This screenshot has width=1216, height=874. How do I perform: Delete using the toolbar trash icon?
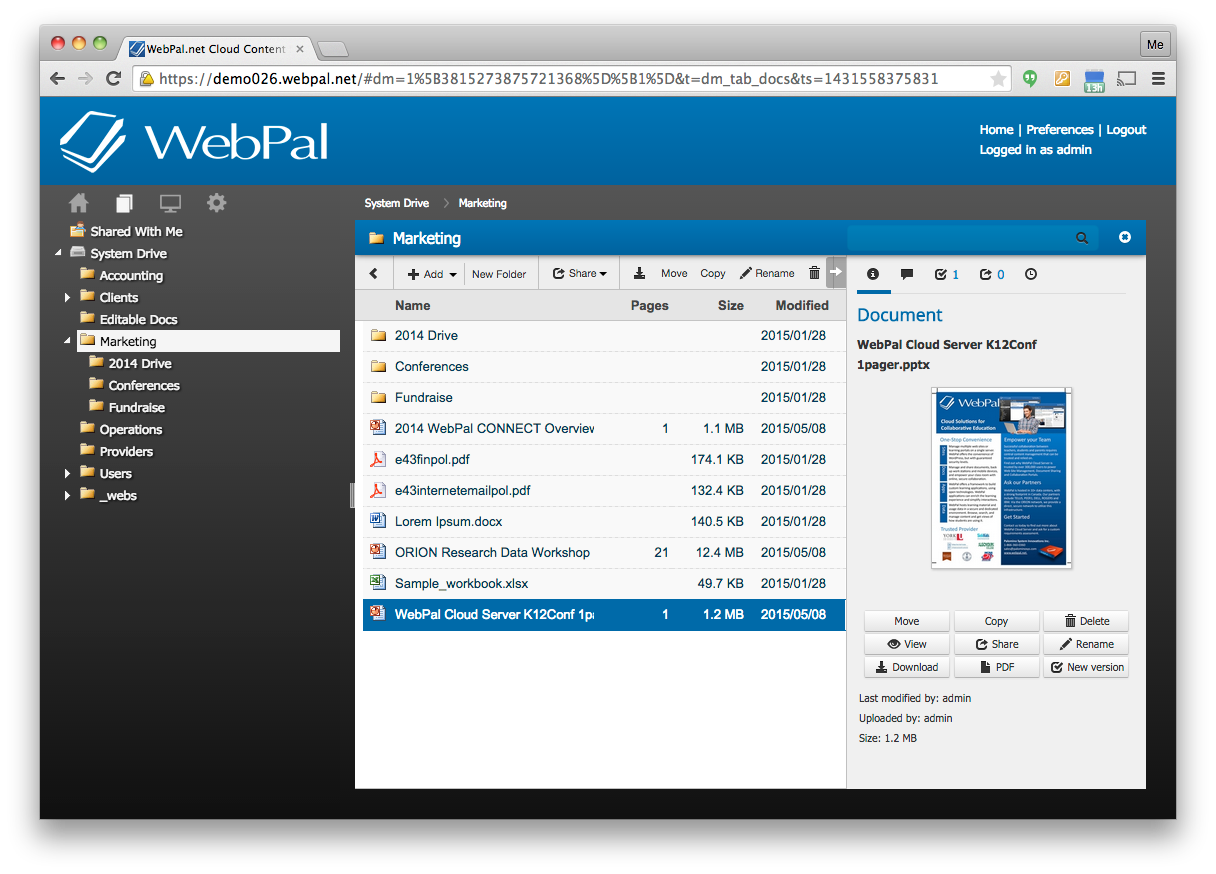pos(814,273)
